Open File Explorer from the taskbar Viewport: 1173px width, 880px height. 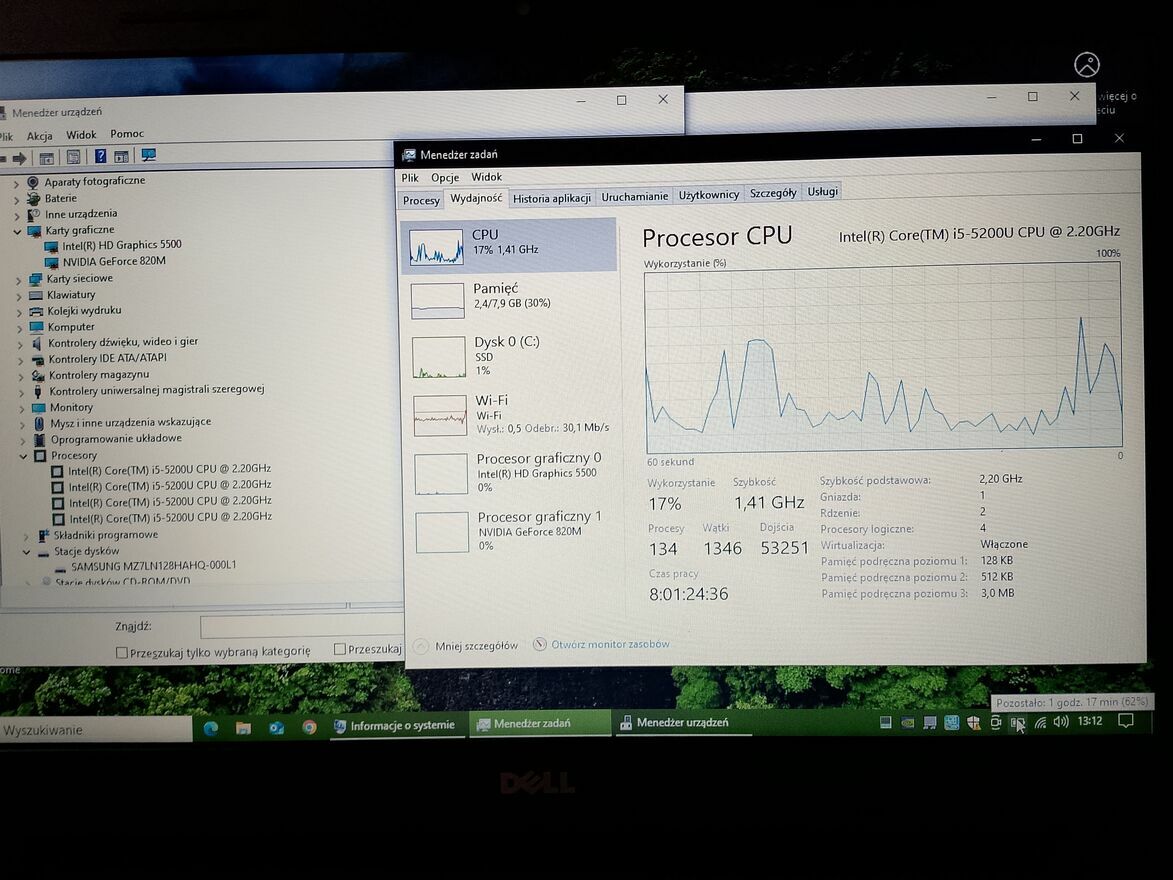pyautogui.click(x=243, y=727)
